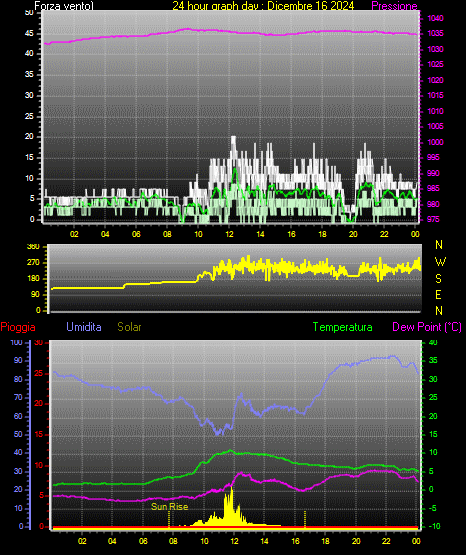This screenshot has width=466, height=555.
Task: Click the sunset dotted marker near hour 16
Action: point(305,519)
